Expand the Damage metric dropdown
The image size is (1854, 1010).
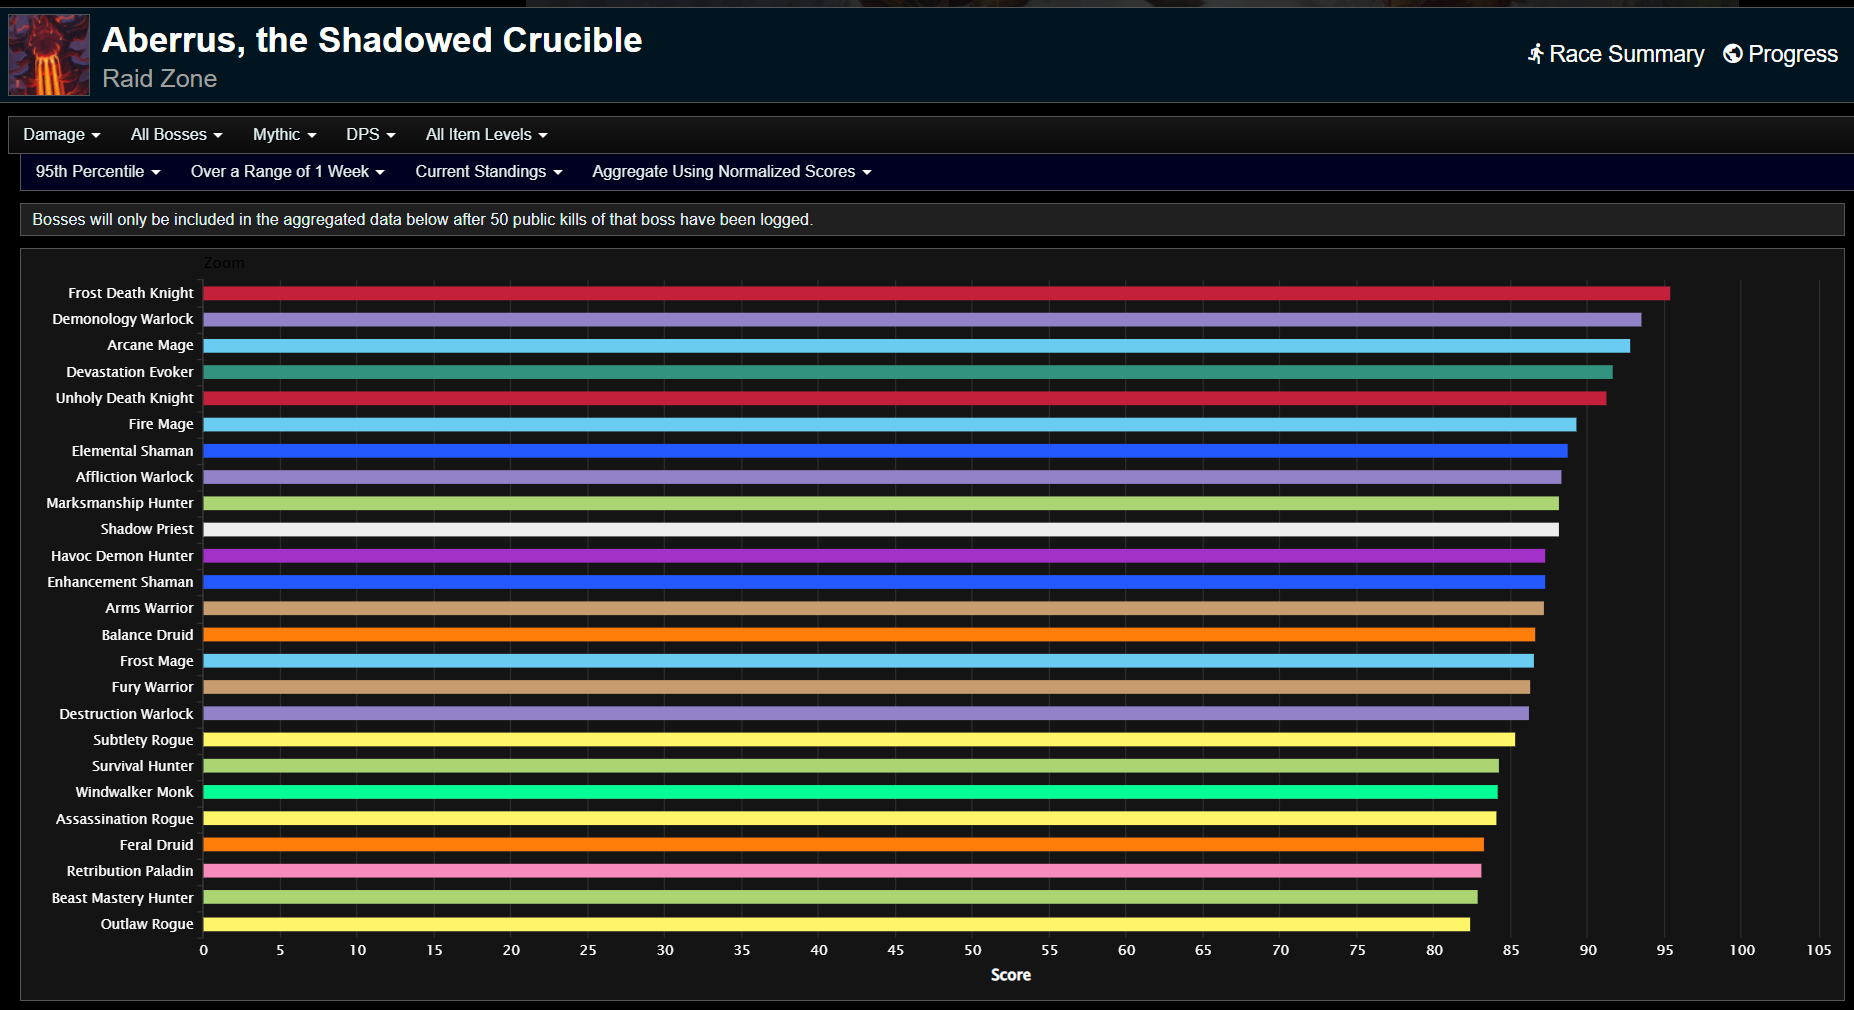coord(62,135)
